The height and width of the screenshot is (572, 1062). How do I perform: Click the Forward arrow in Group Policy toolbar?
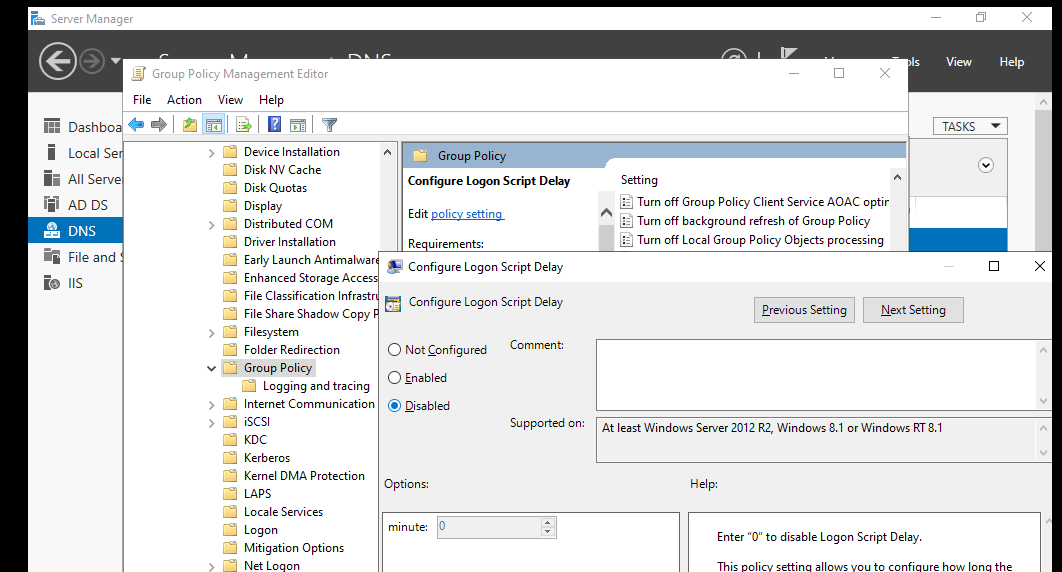159,125
